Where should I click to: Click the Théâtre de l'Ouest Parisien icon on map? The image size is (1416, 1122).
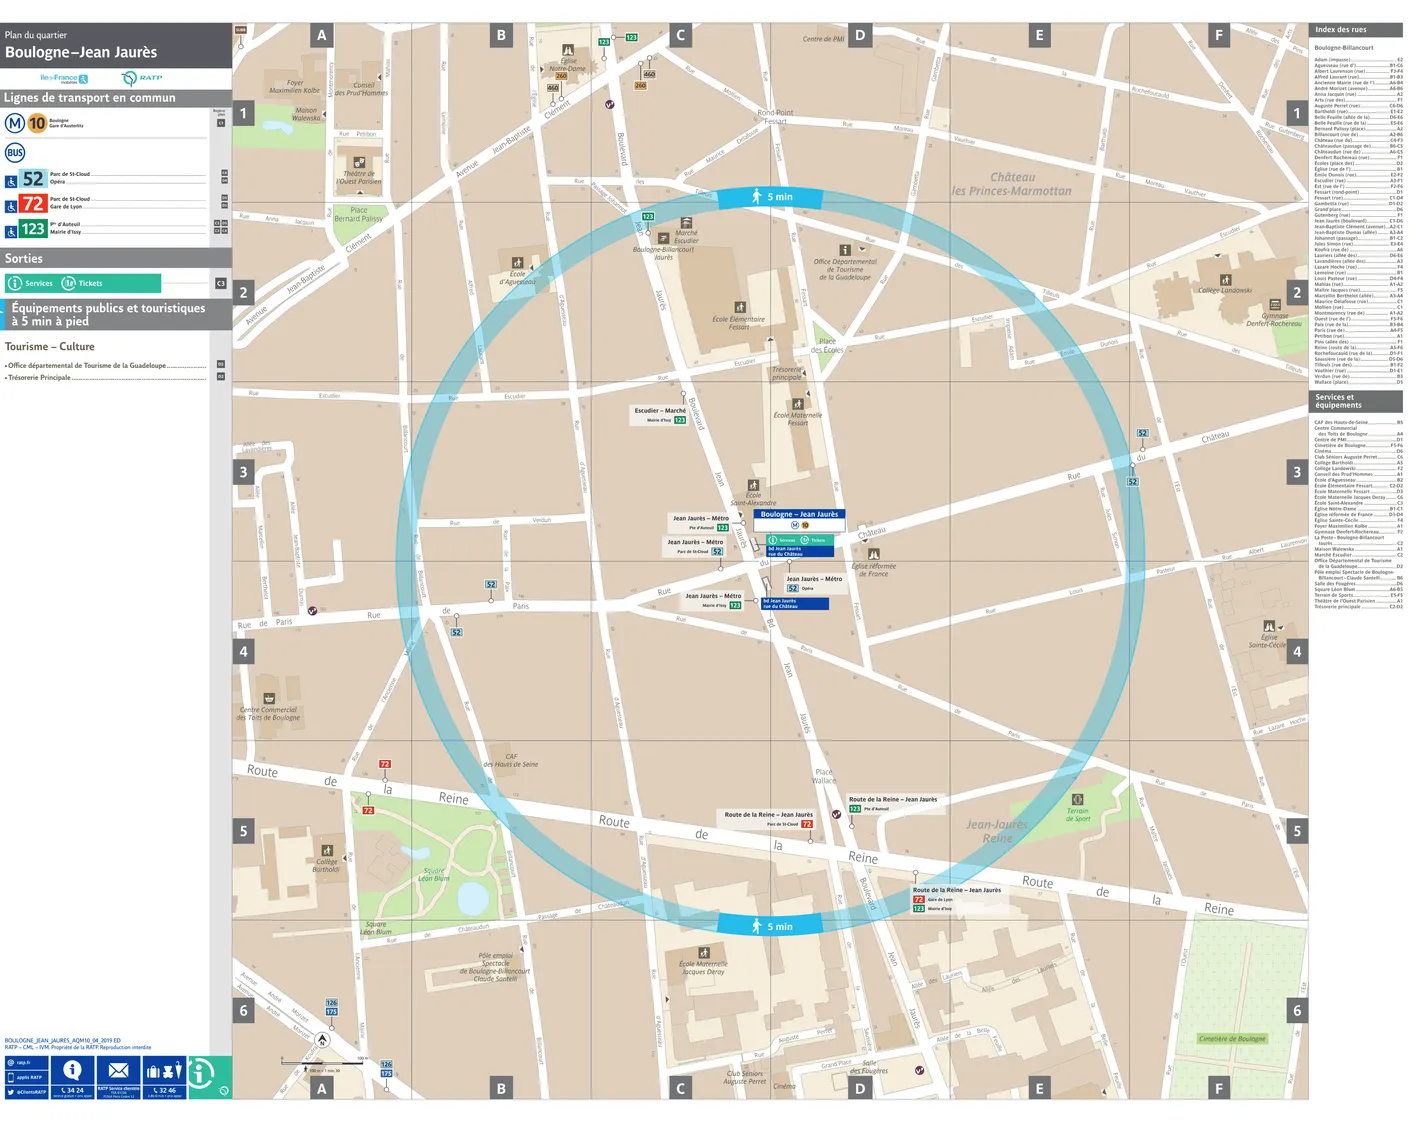click(x=359, y=162)
